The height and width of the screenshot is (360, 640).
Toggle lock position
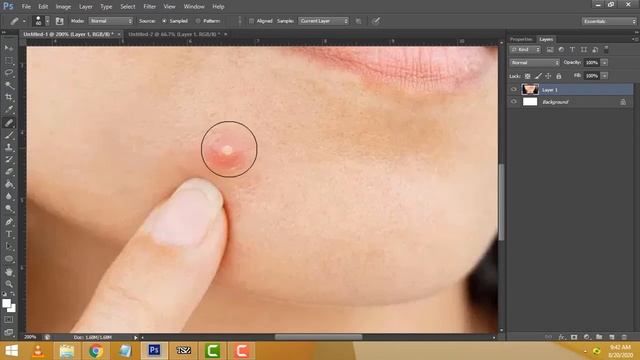(x=548, y=76)
